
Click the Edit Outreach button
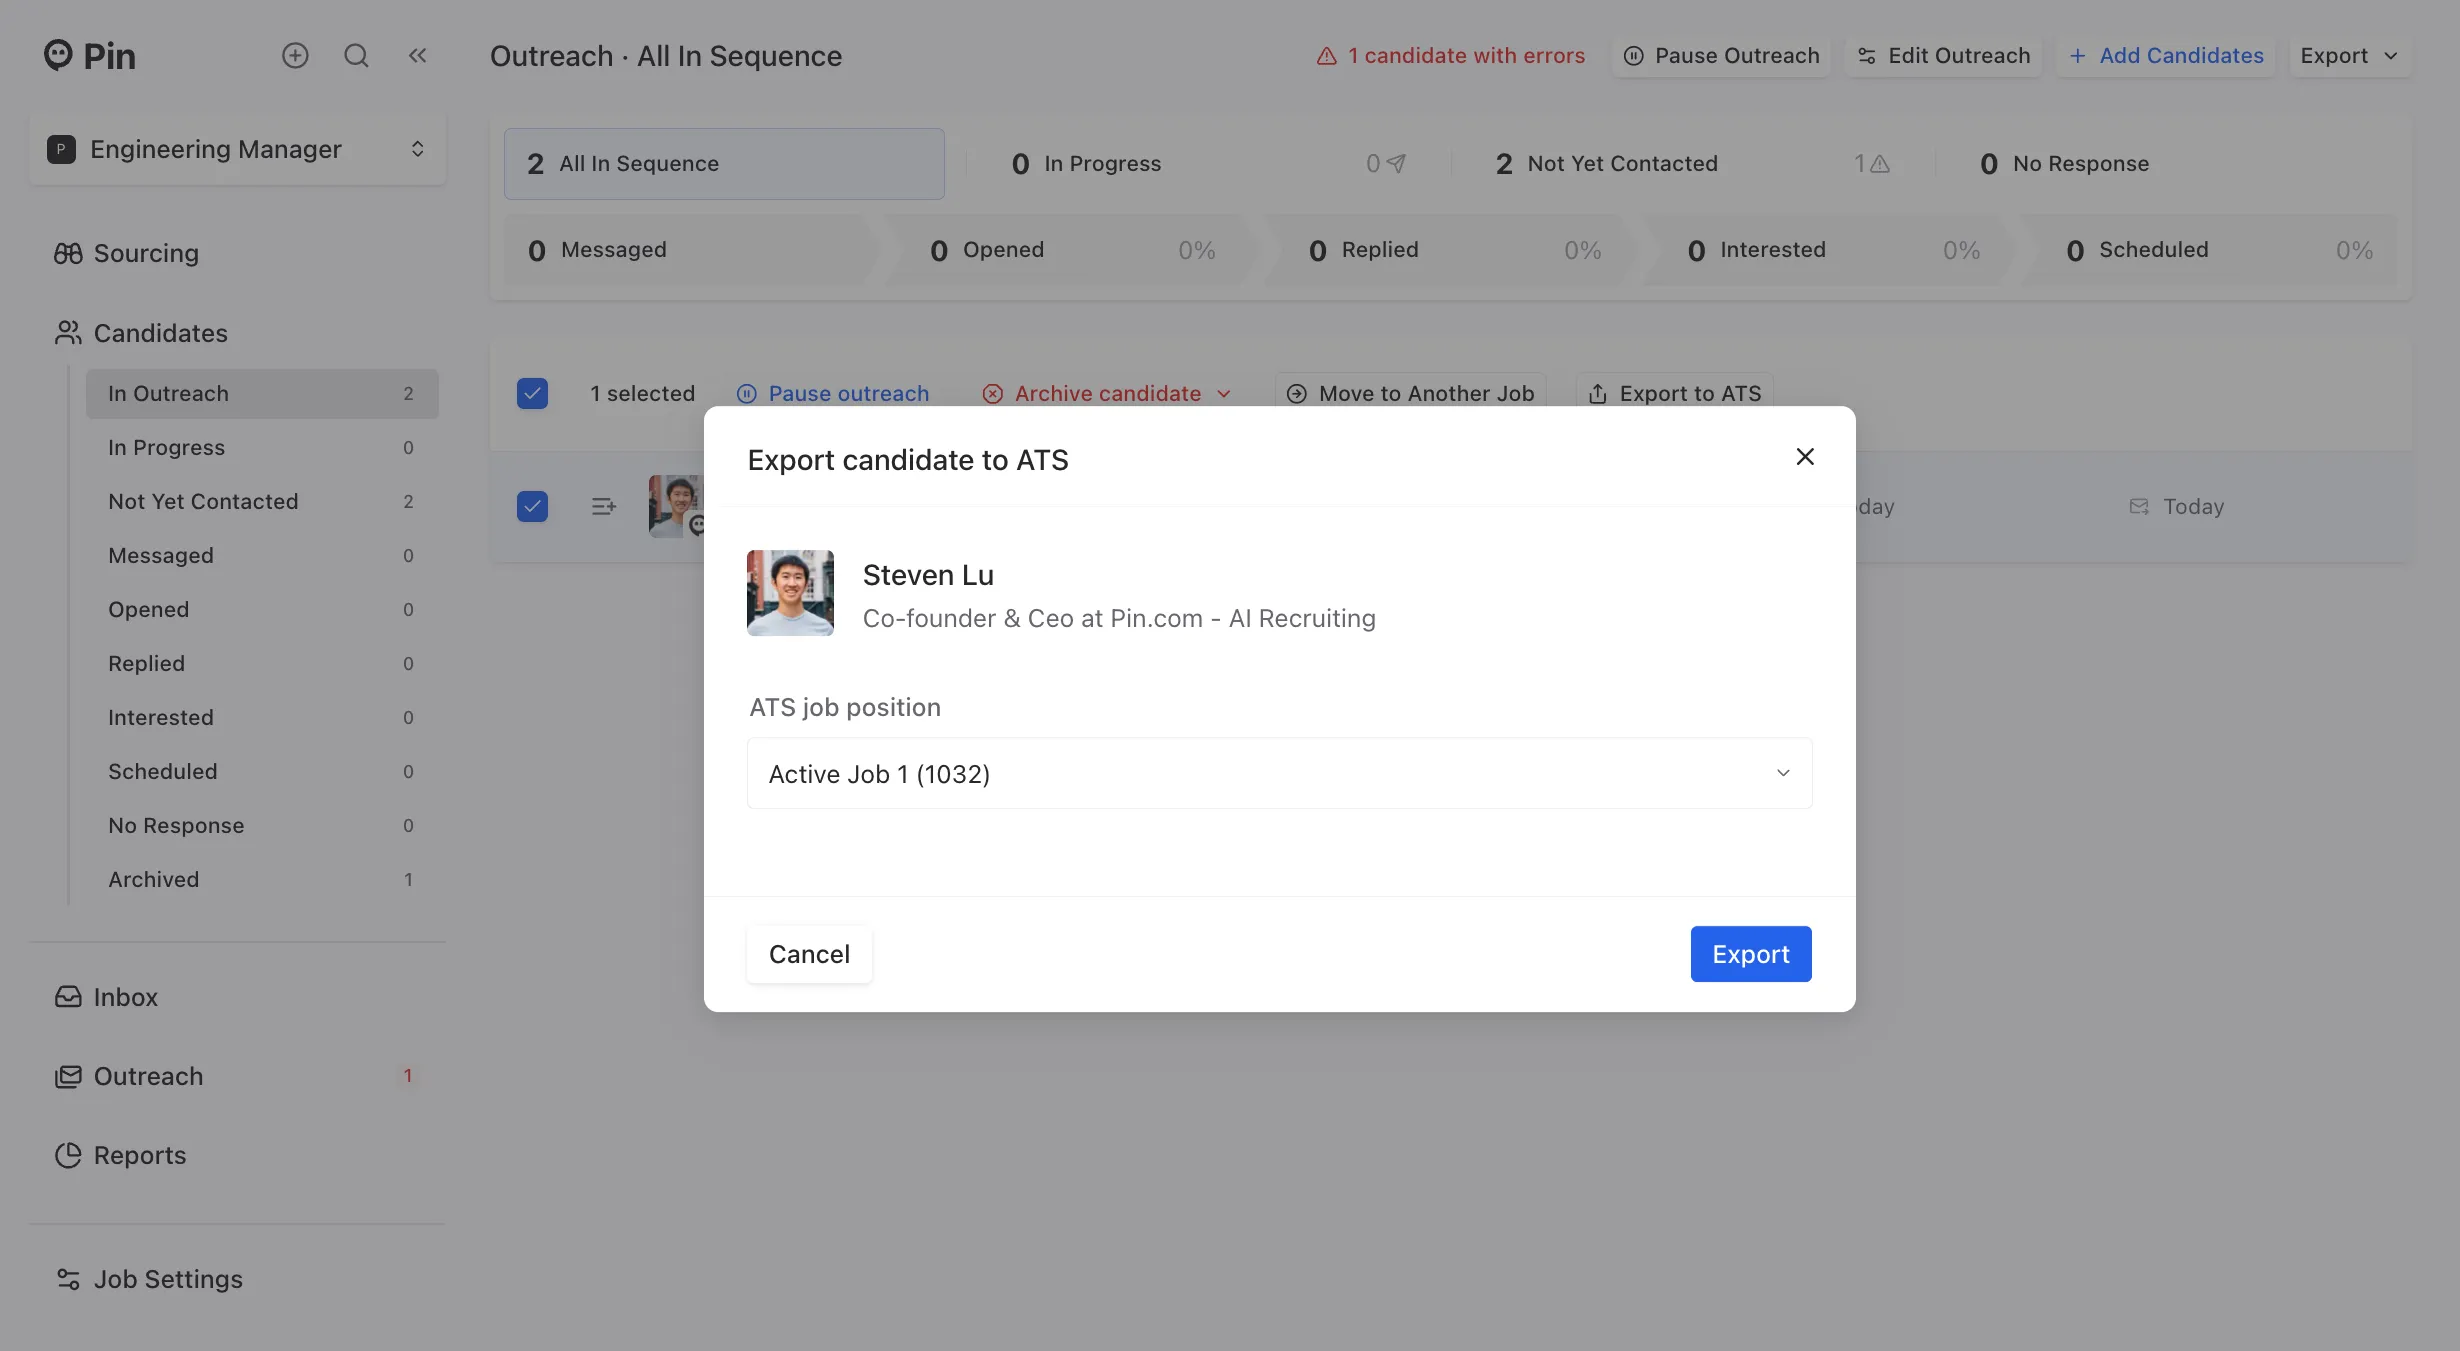click(x=1944, y=56)
